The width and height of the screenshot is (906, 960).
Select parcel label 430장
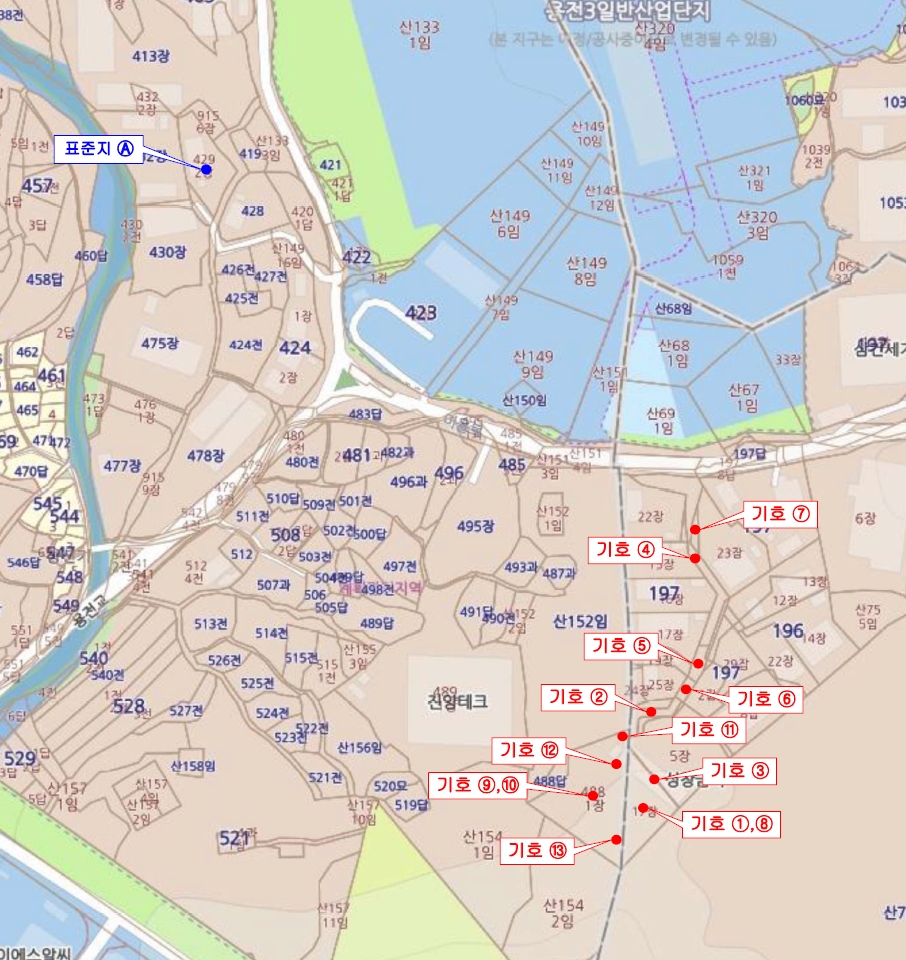tap(167, 252)
